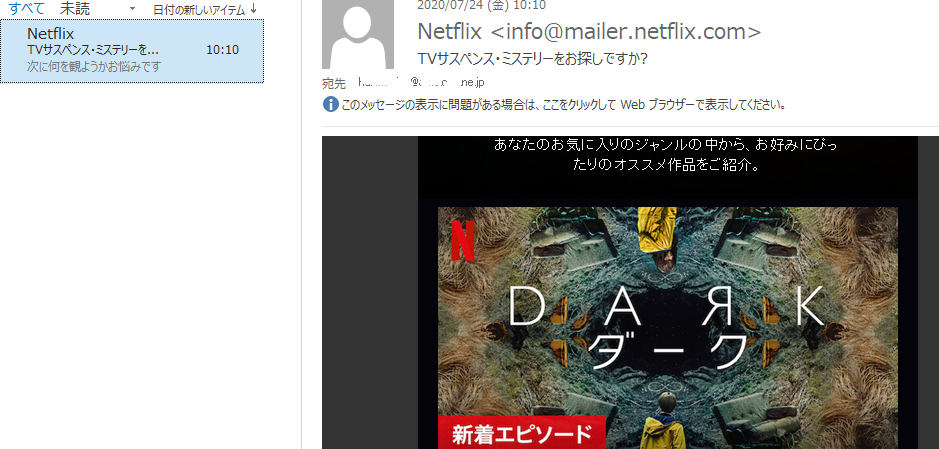Click the date 2020/07/24 (金) 10:10
The height and width of the screenshot is (449, 939).
(481, 5)
